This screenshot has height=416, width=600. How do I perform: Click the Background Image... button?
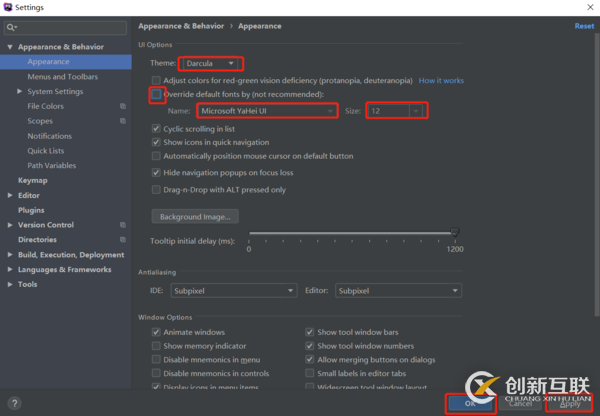195,217
